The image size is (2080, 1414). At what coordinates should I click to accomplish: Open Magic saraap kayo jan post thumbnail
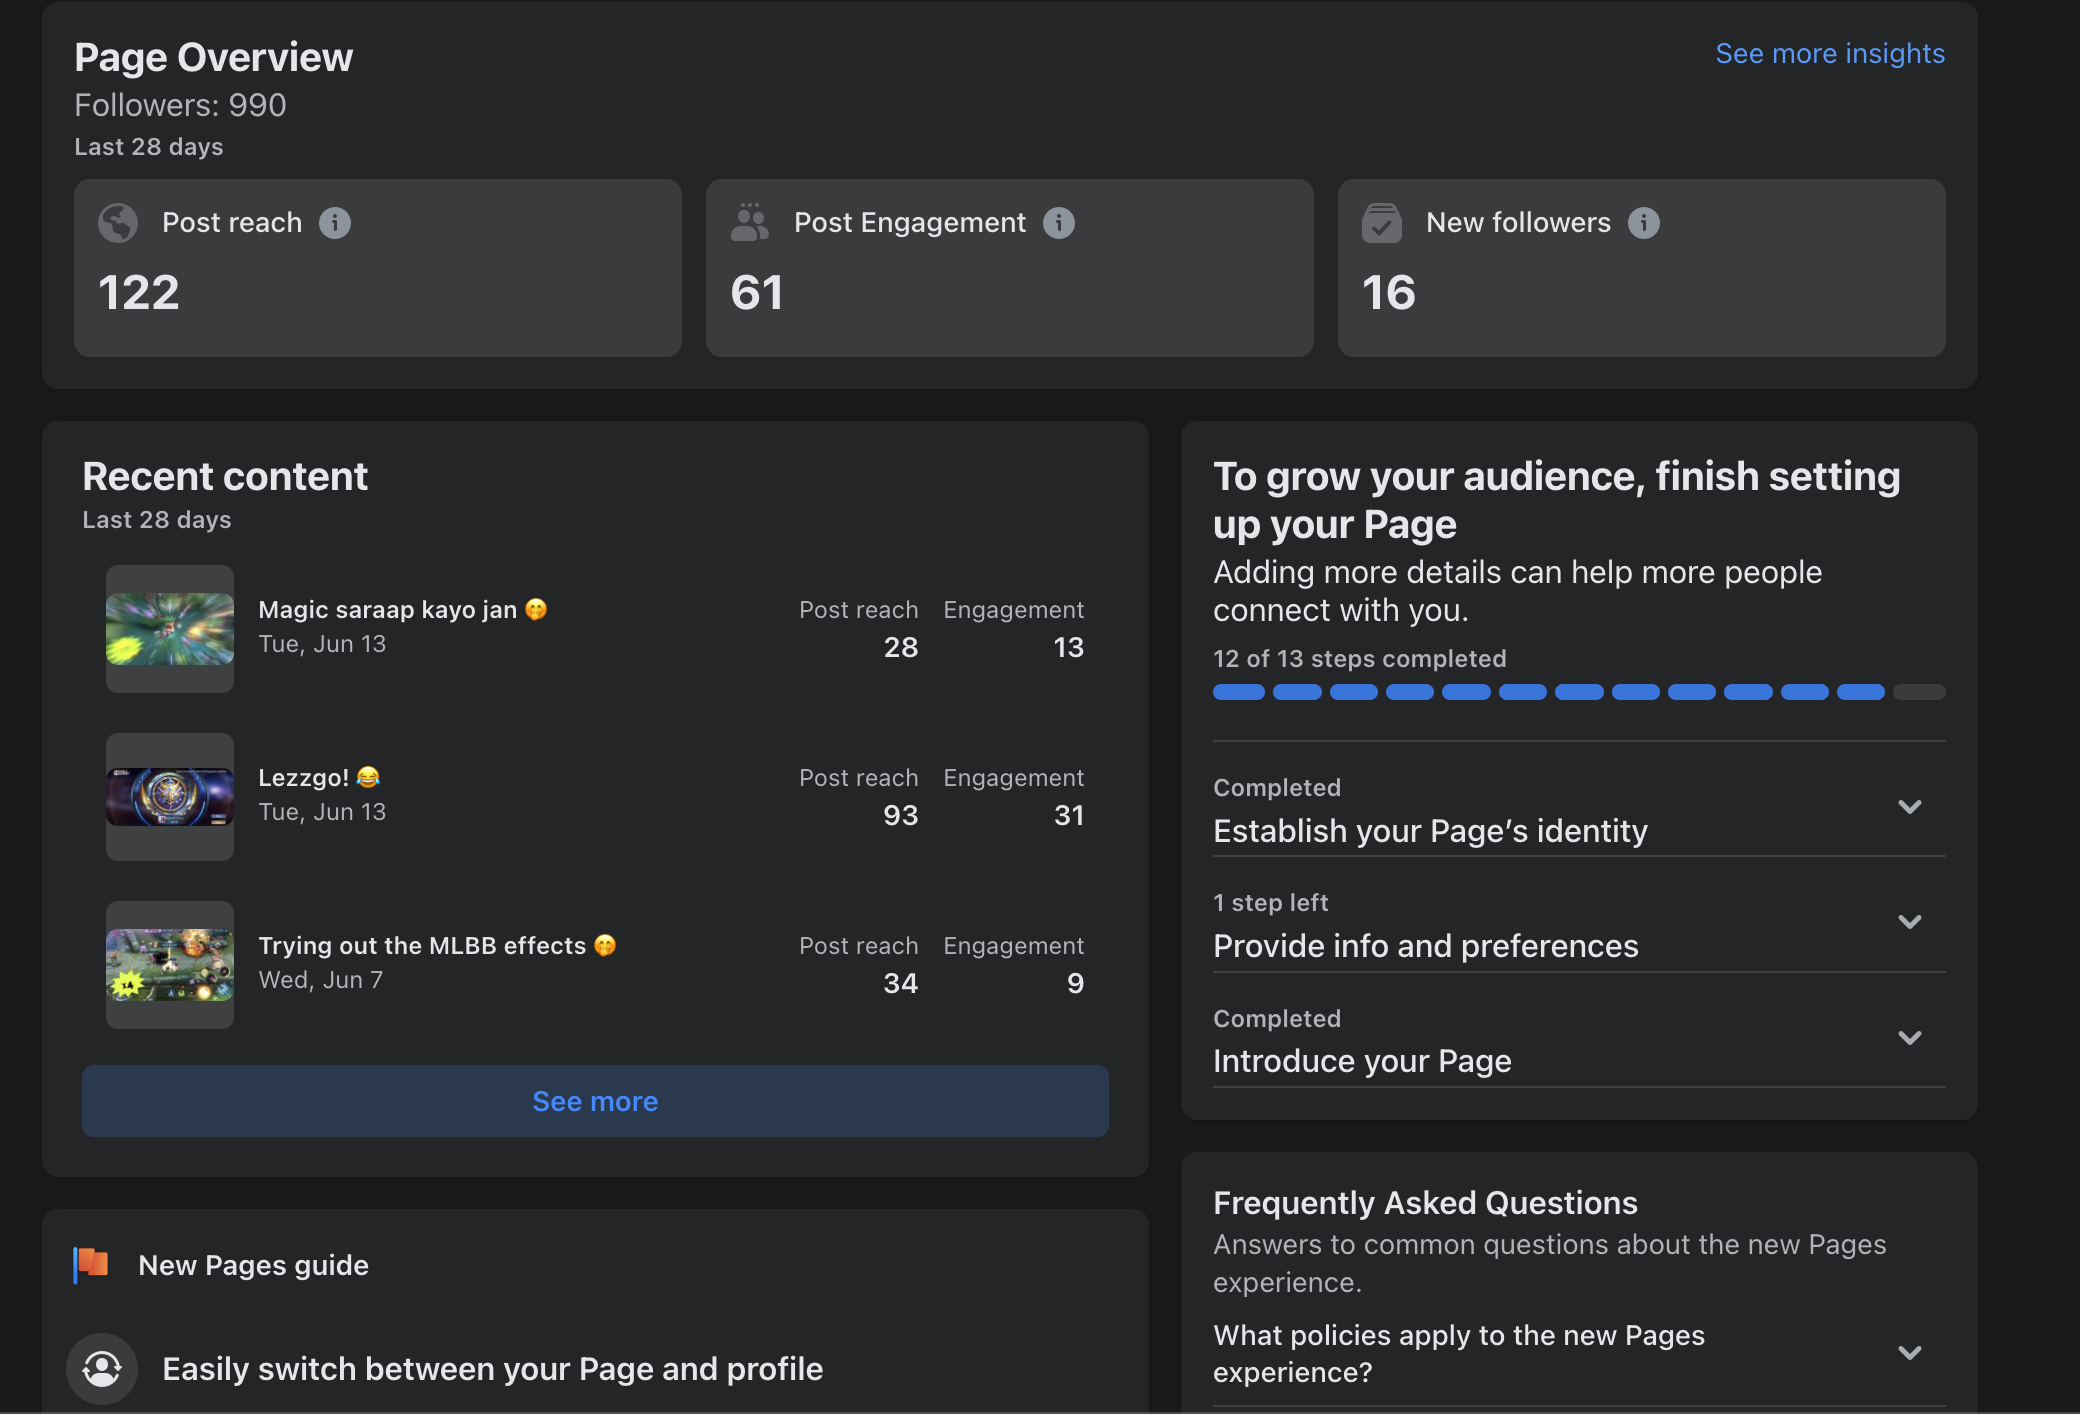point(170,629)
